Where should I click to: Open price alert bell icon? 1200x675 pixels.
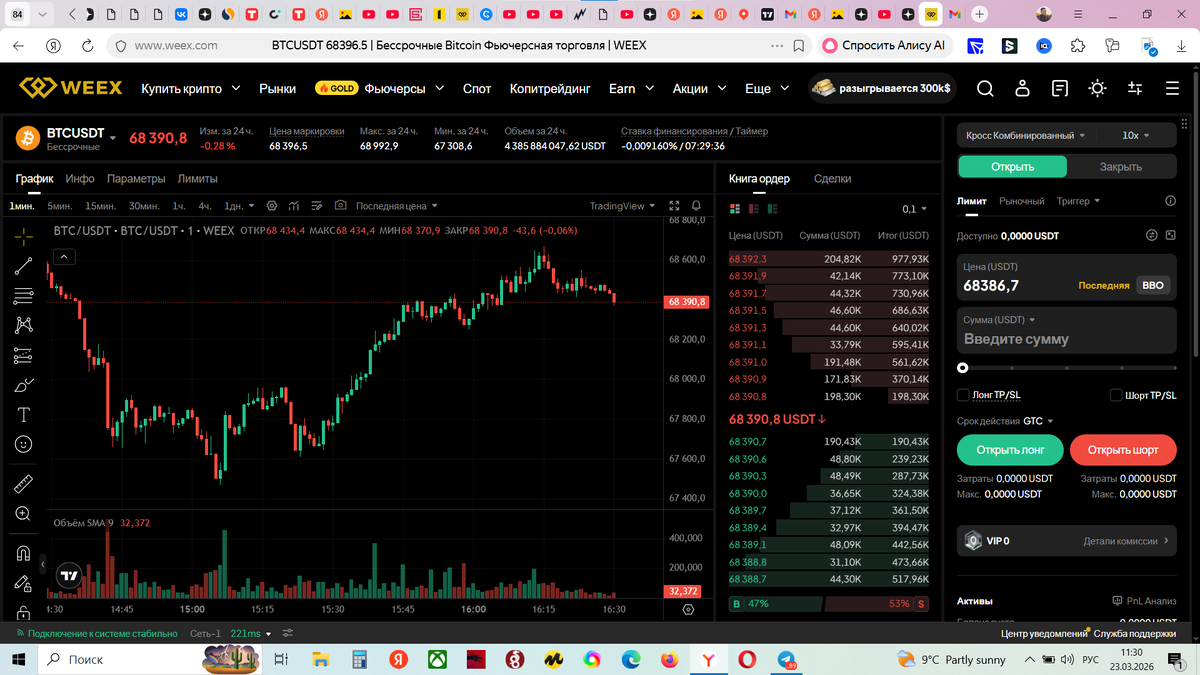(697, 206)
